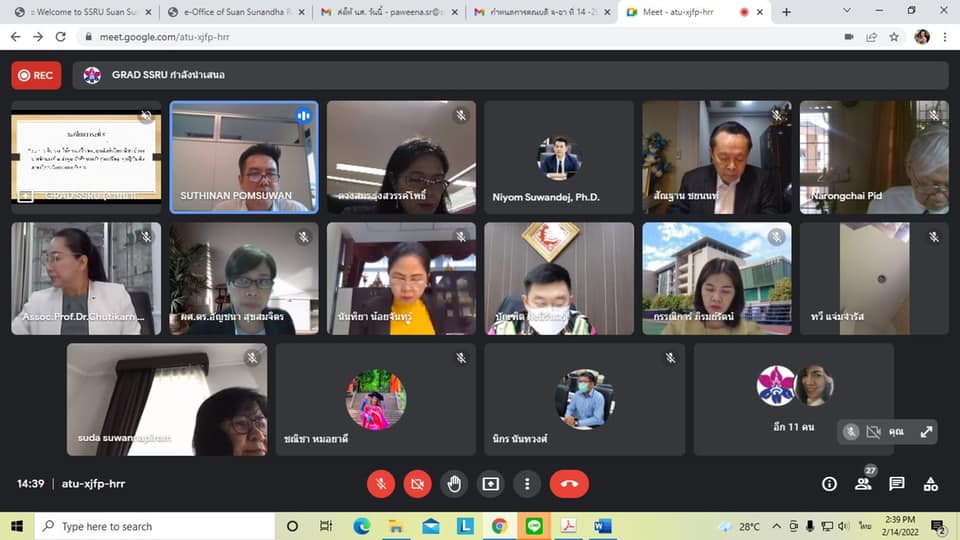Open a new browser tab
Image resolution: width=960 pixels, height=540 pixels.
(x=786, y=12)
